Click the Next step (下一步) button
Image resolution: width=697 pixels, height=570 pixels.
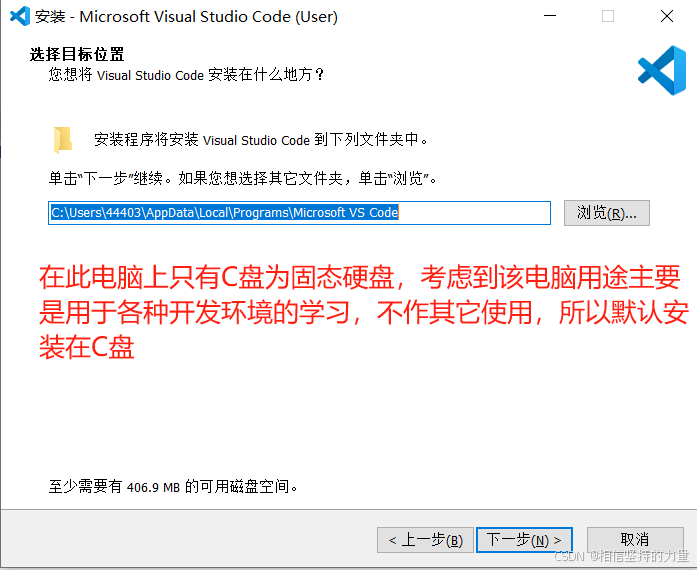(524, 540)
